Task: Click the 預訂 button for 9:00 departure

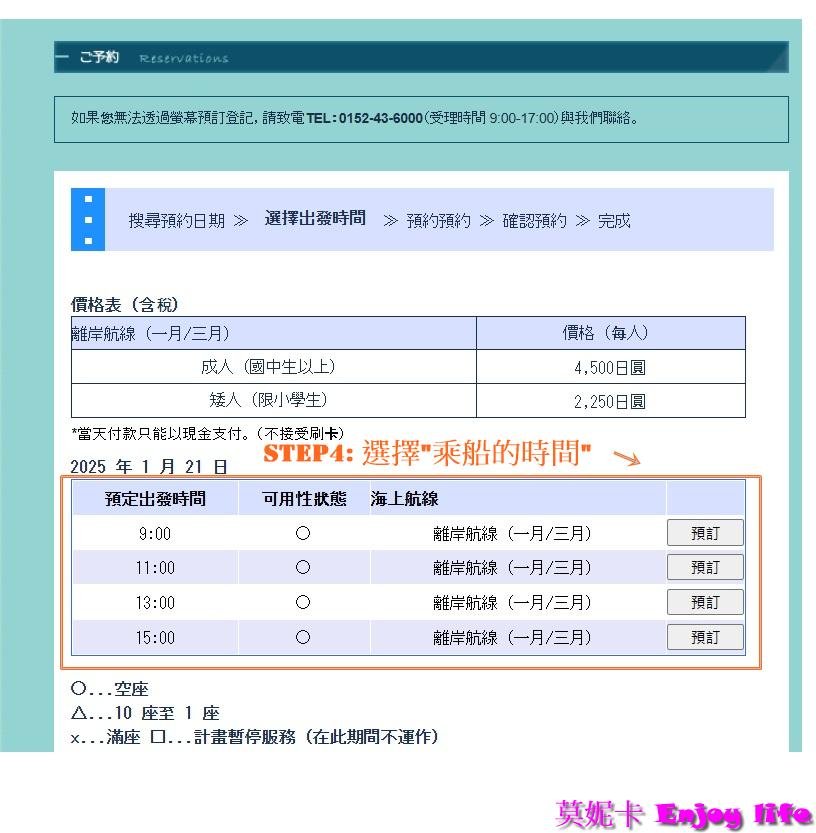Action: coord(705,533)
